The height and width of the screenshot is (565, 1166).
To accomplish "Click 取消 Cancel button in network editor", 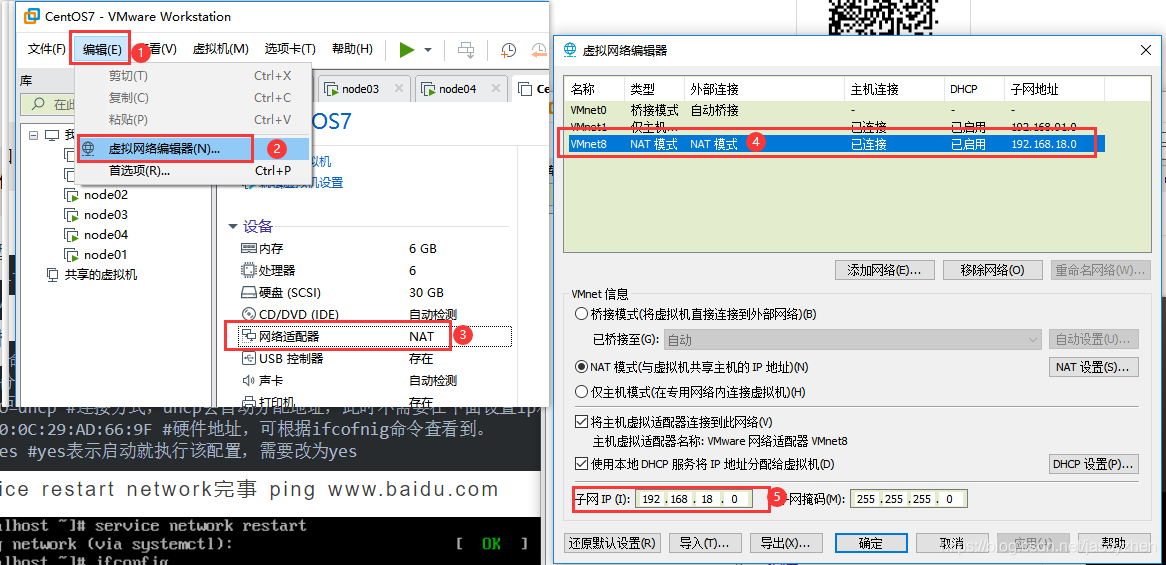I will click(951, 543).
